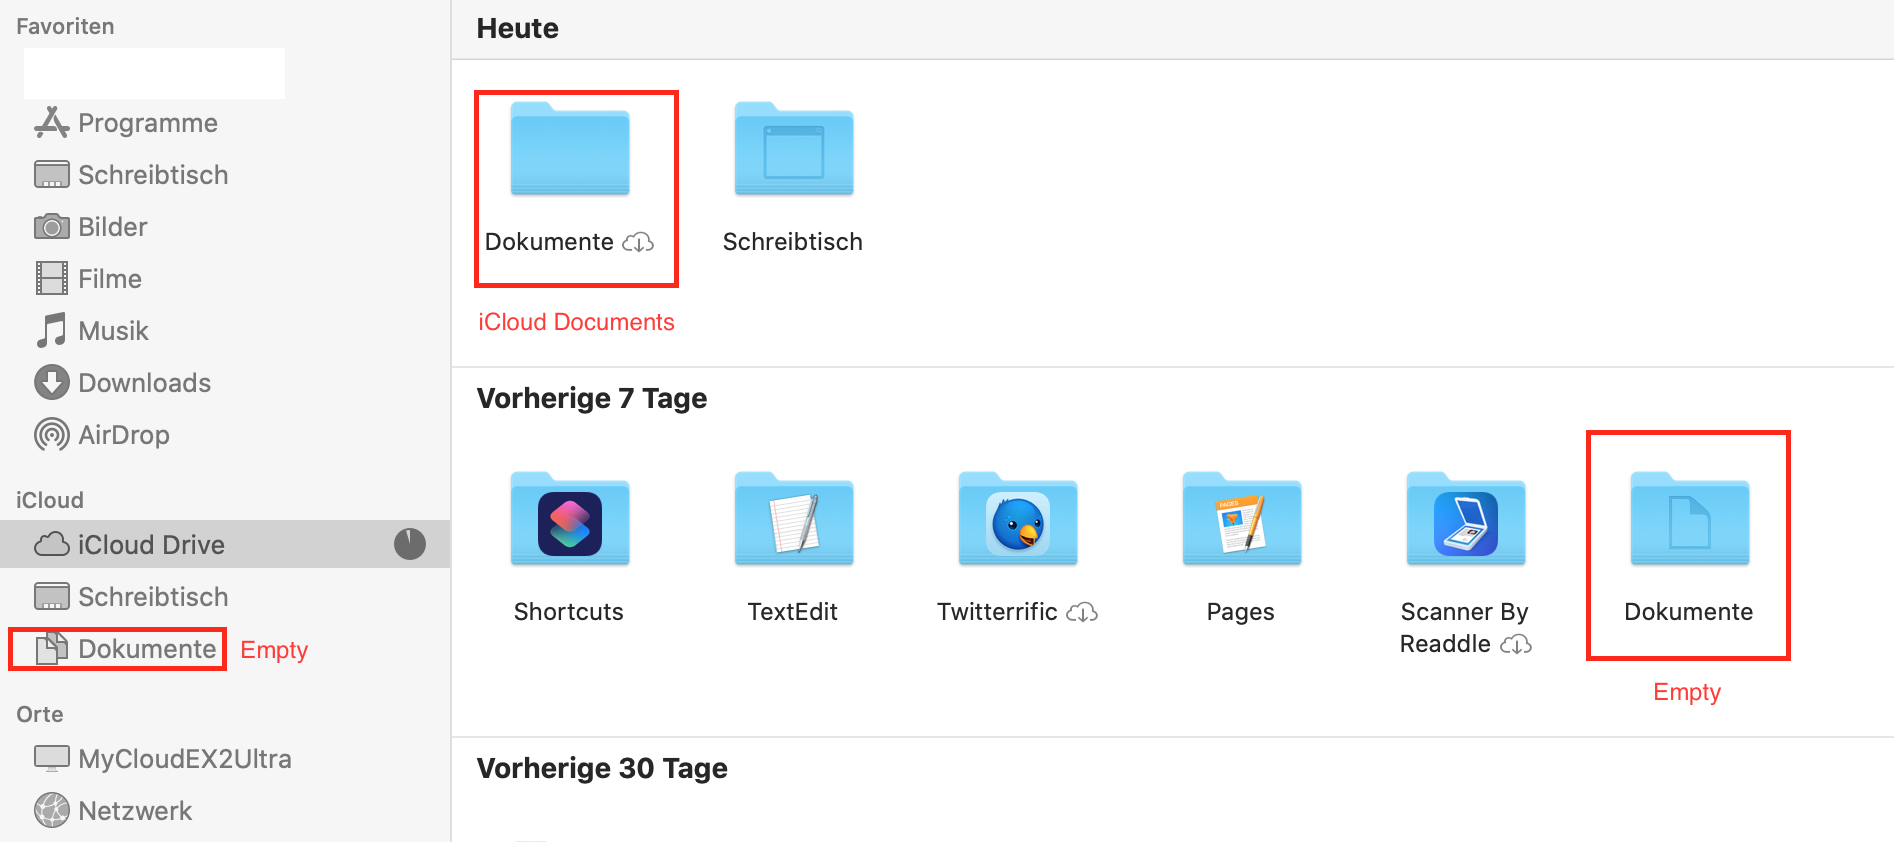Click the Favoriten sidebar heading
Viewport: 1894px width, 842px height.
65,26
